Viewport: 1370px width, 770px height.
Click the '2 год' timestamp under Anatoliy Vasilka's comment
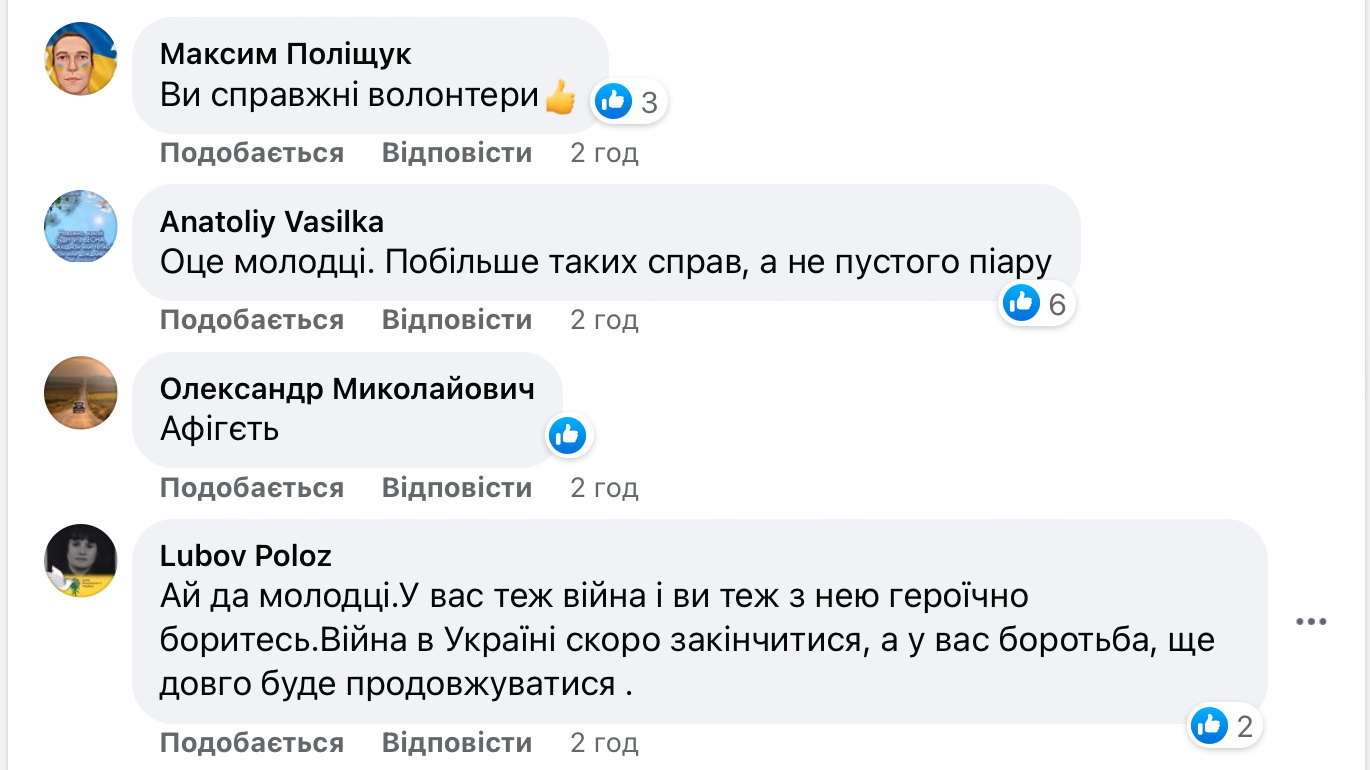(x=604, y=320)
